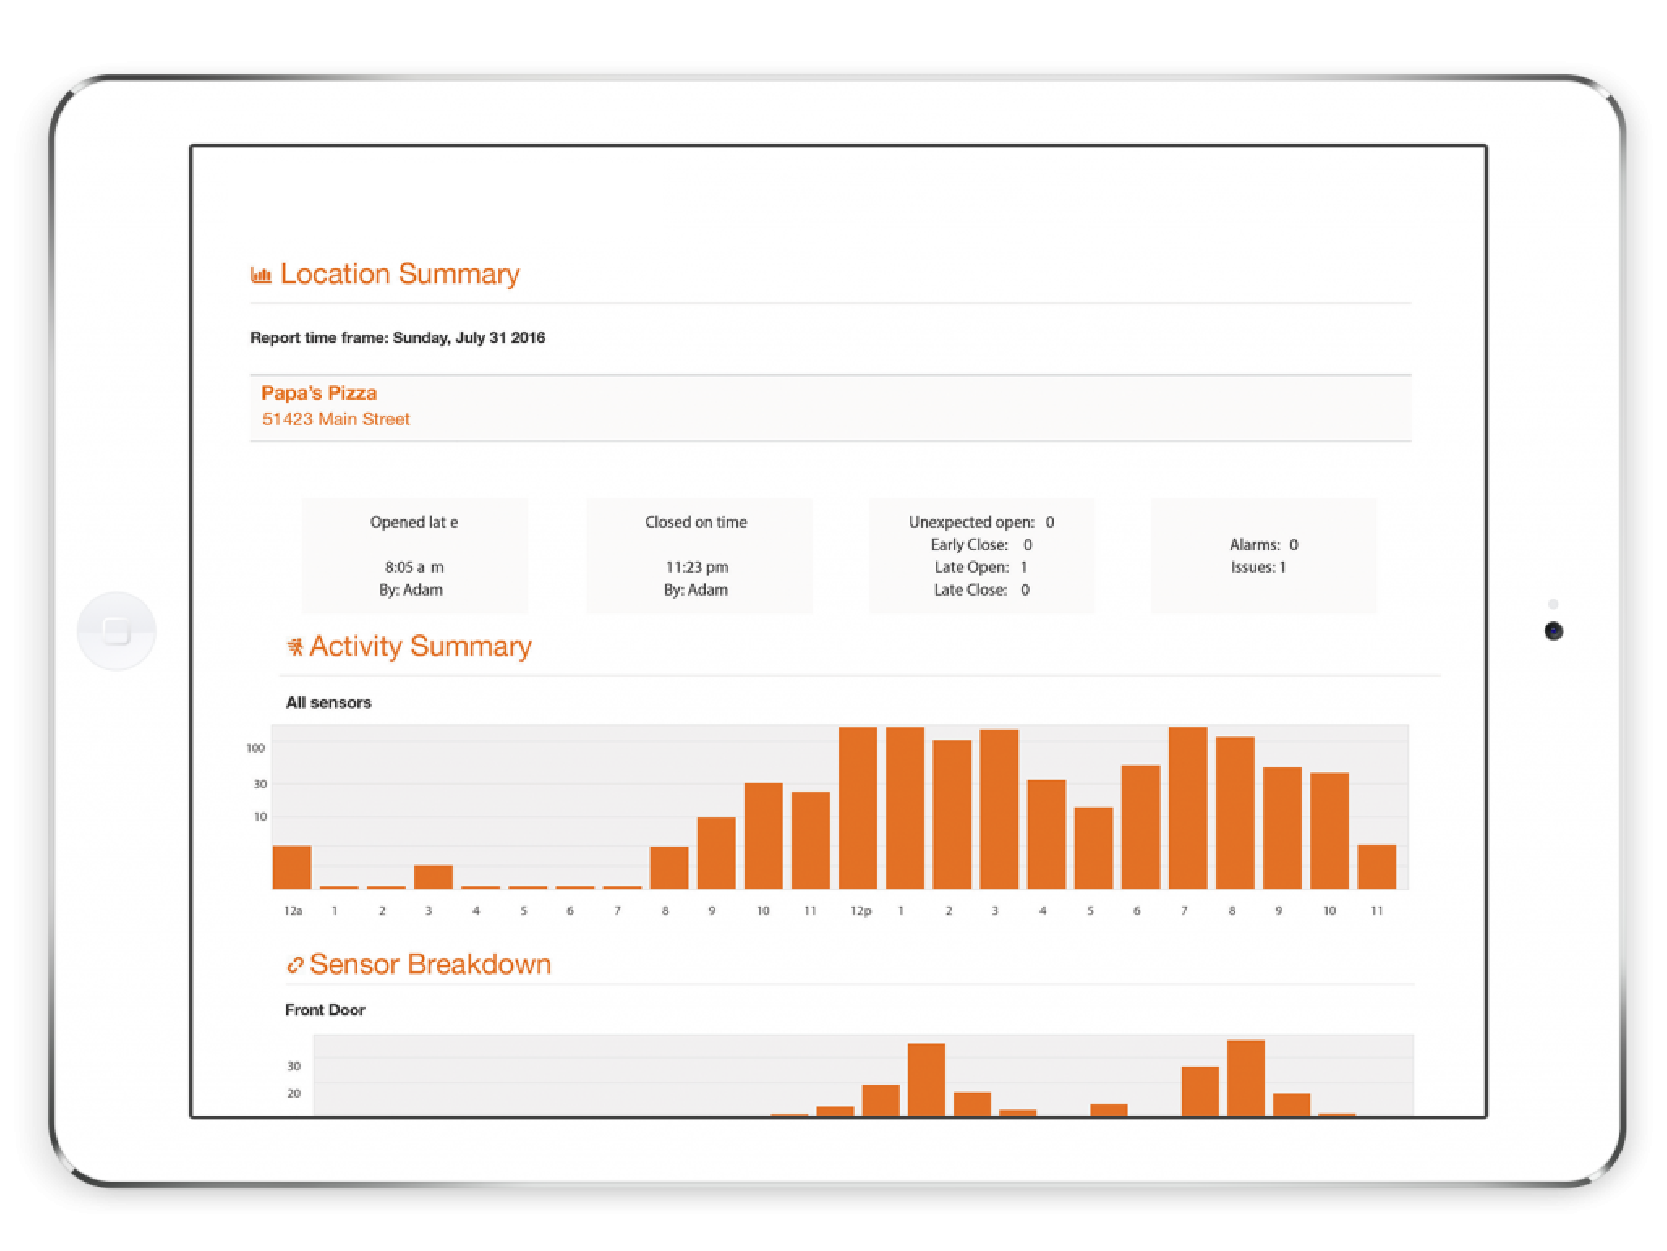1667x1251 pixels.
Task: Click the 11:23 pm closing time
Action: coord(697,567)
